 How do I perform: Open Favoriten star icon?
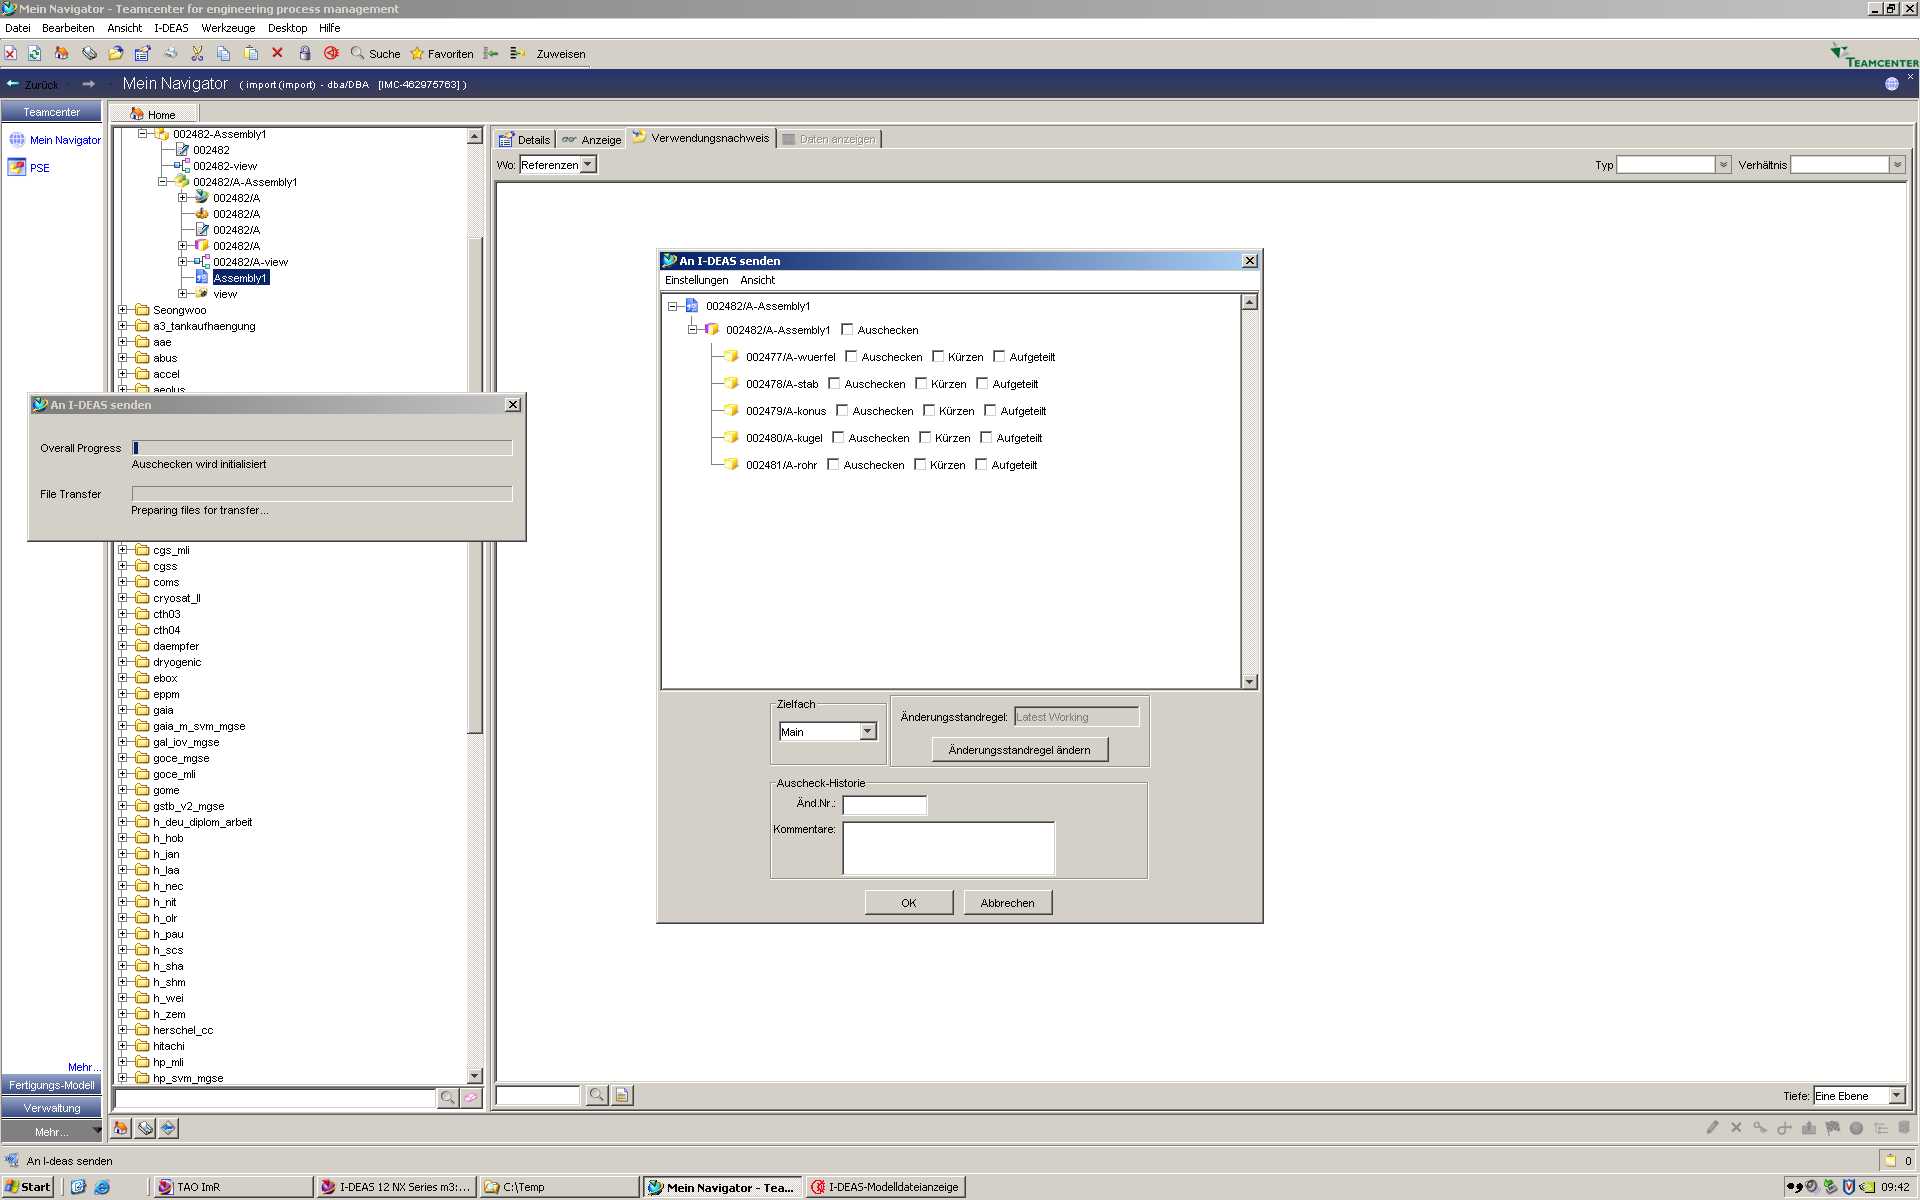[x=417, y=54]
